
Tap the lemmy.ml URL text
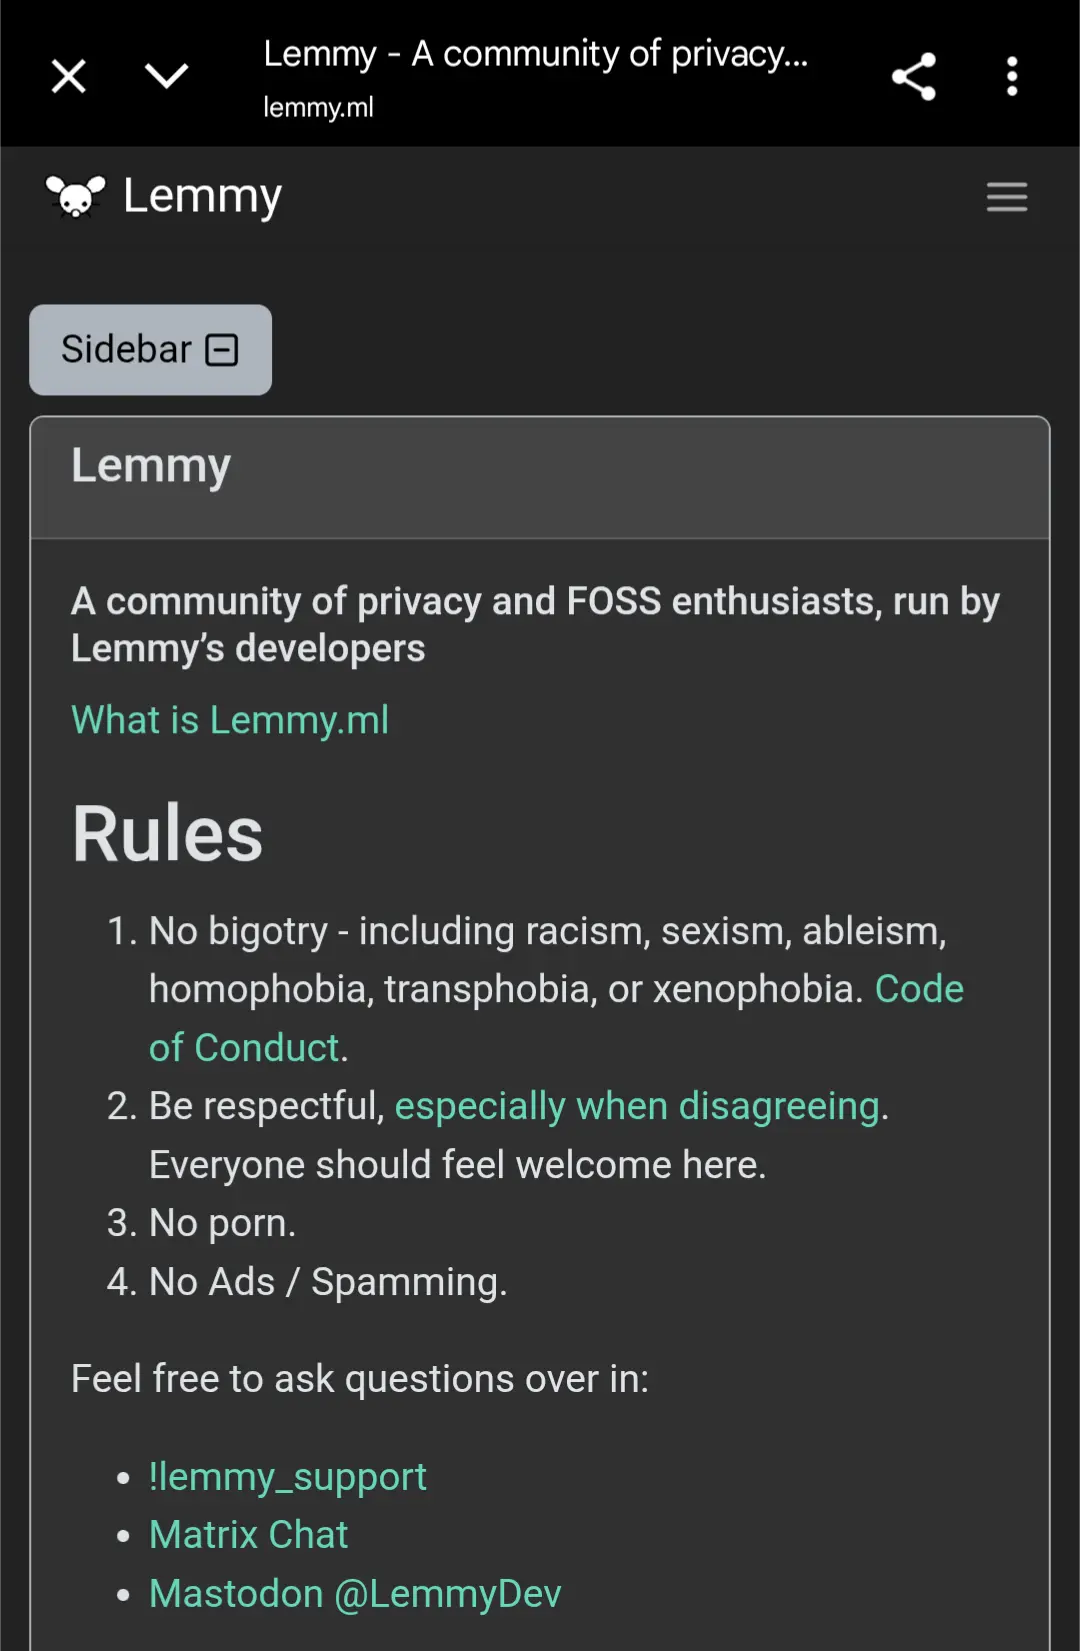pos(318,107)
